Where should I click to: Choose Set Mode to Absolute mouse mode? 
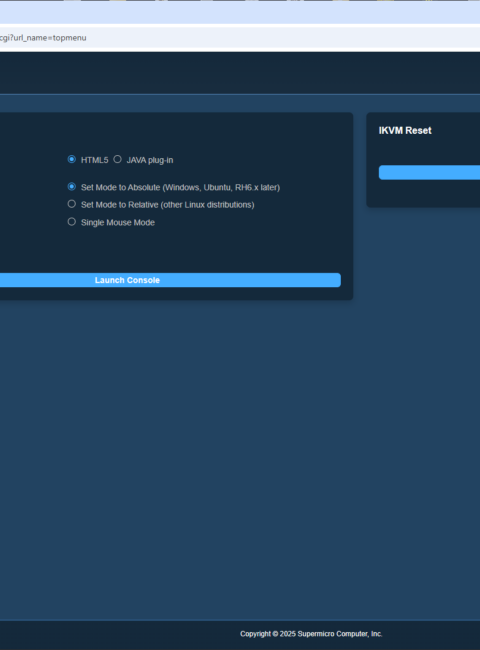(72, 187)
